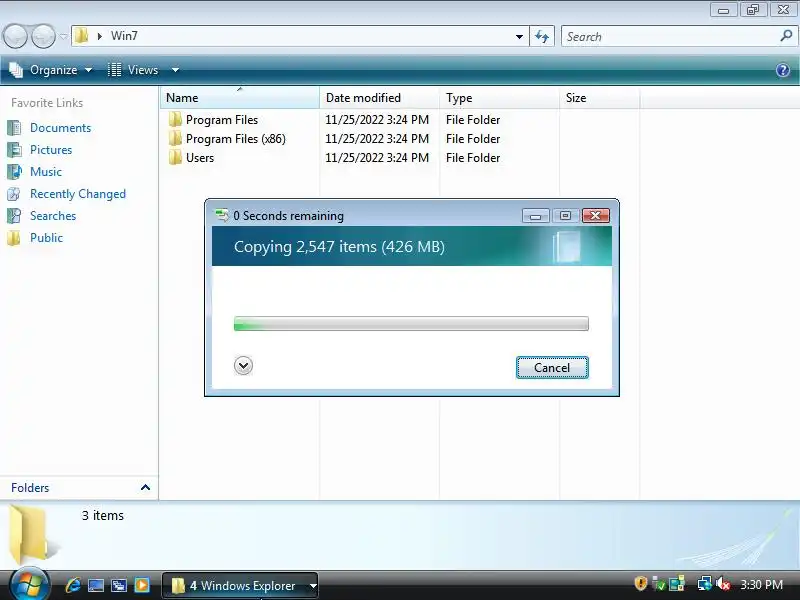Click Switch between windows in Quick Launch
Screen dimensions: 800x600
(119, 585)
